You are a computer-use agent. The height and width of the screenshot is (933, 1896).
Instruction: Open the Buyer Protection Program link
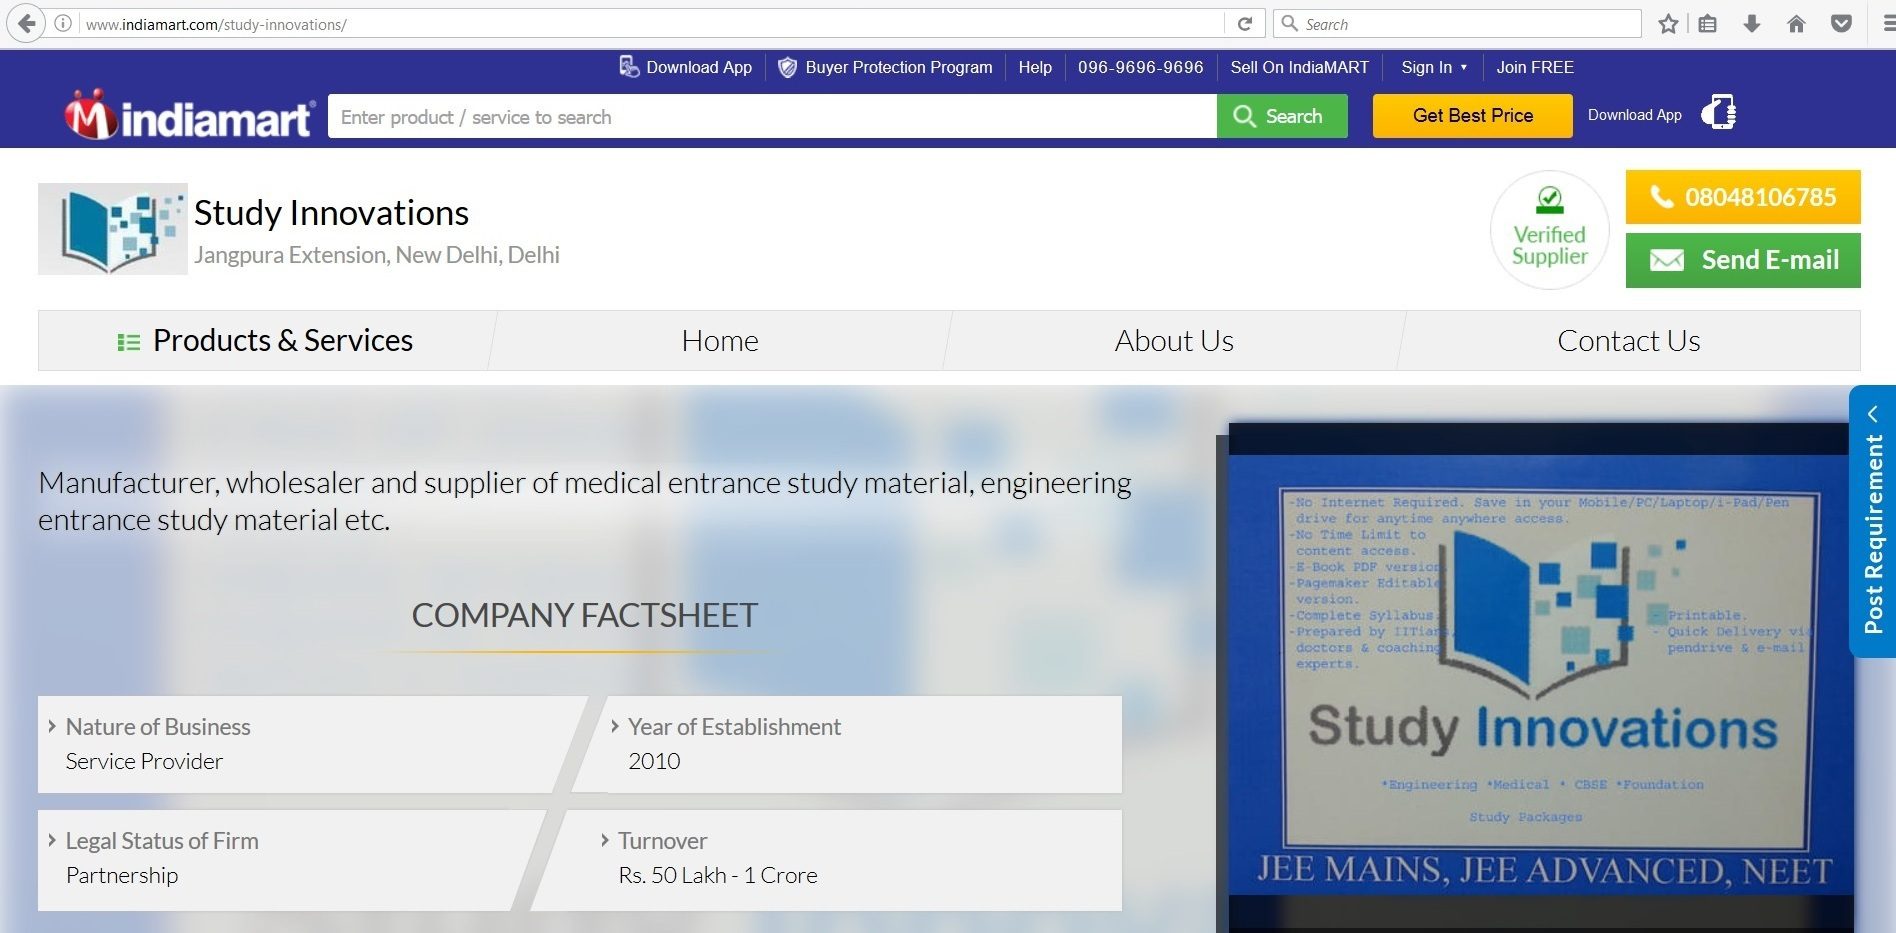[x=899, y=67]
